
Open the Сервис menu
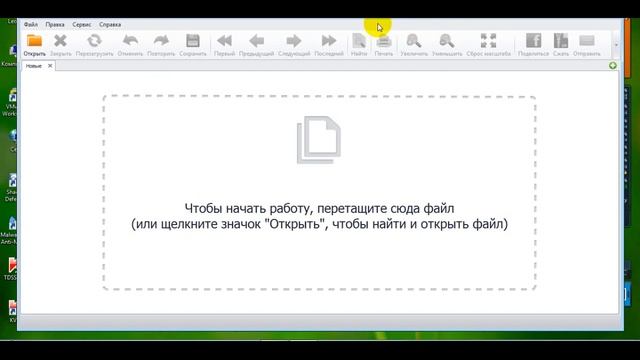pyautogui.click(x=82, y=24)
